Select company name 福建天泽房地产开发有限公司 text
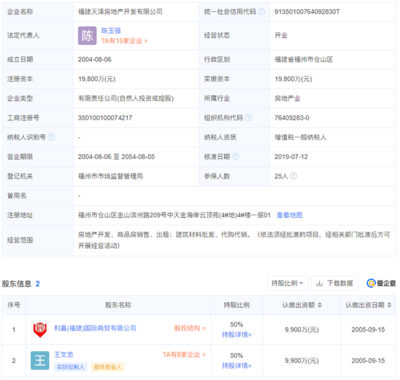Viewport: 400px width, 380px height. [120, 12]
